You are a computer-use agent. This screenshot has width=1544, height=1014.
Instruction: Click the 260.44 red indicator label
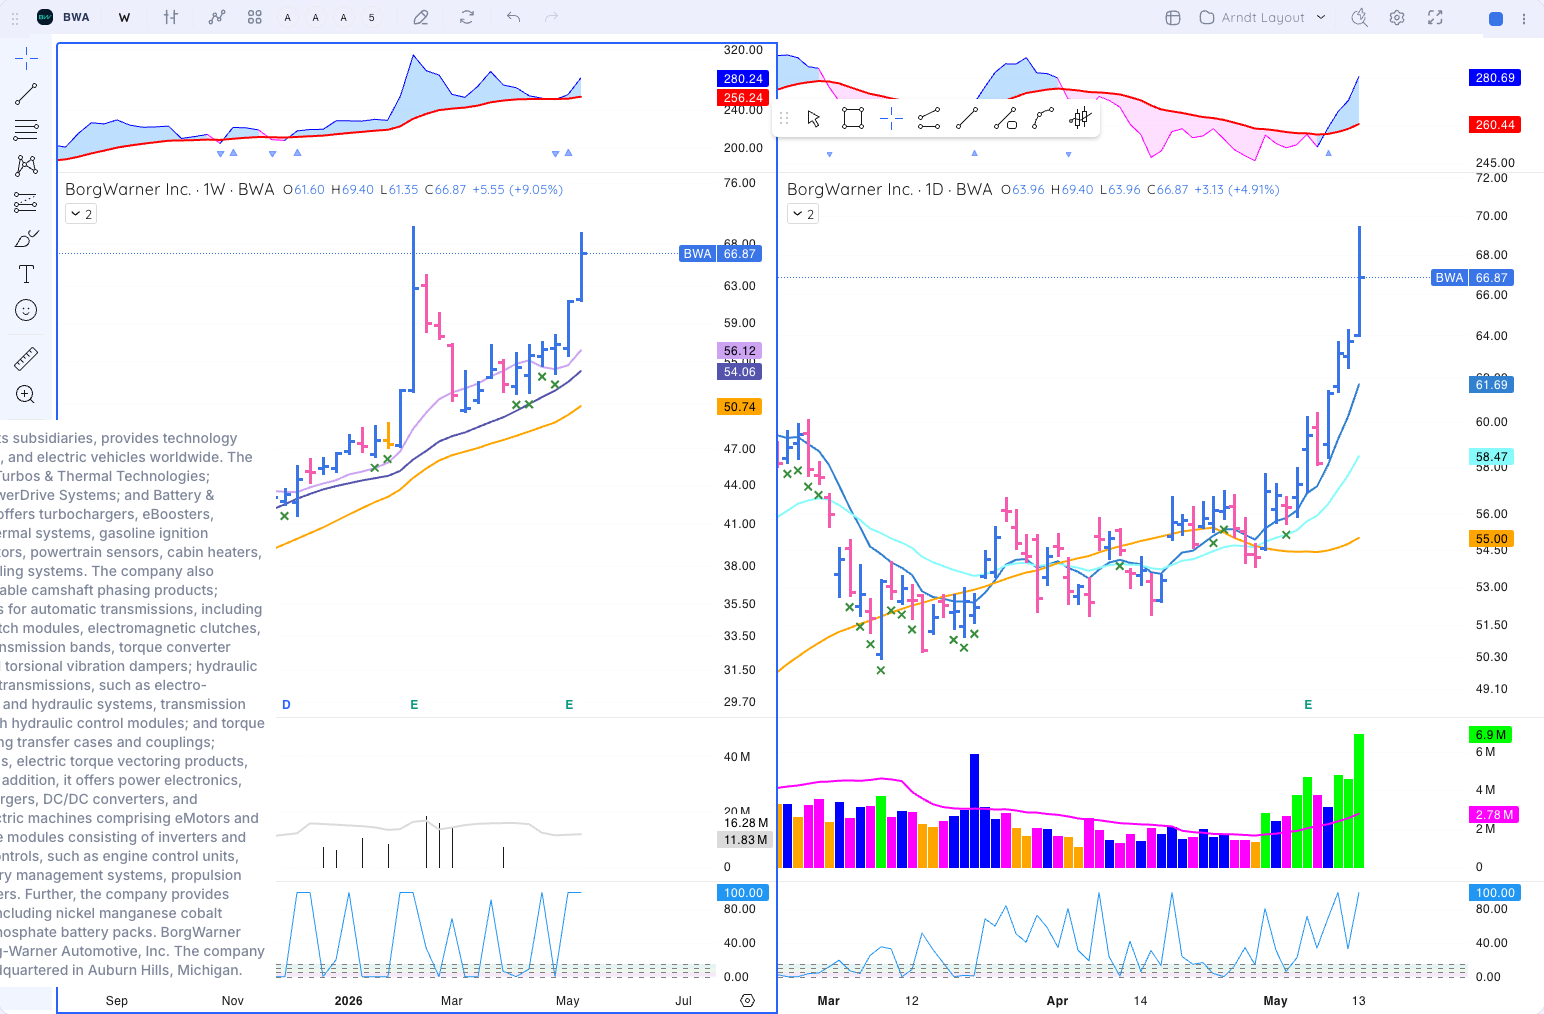tap(1494, 125)
